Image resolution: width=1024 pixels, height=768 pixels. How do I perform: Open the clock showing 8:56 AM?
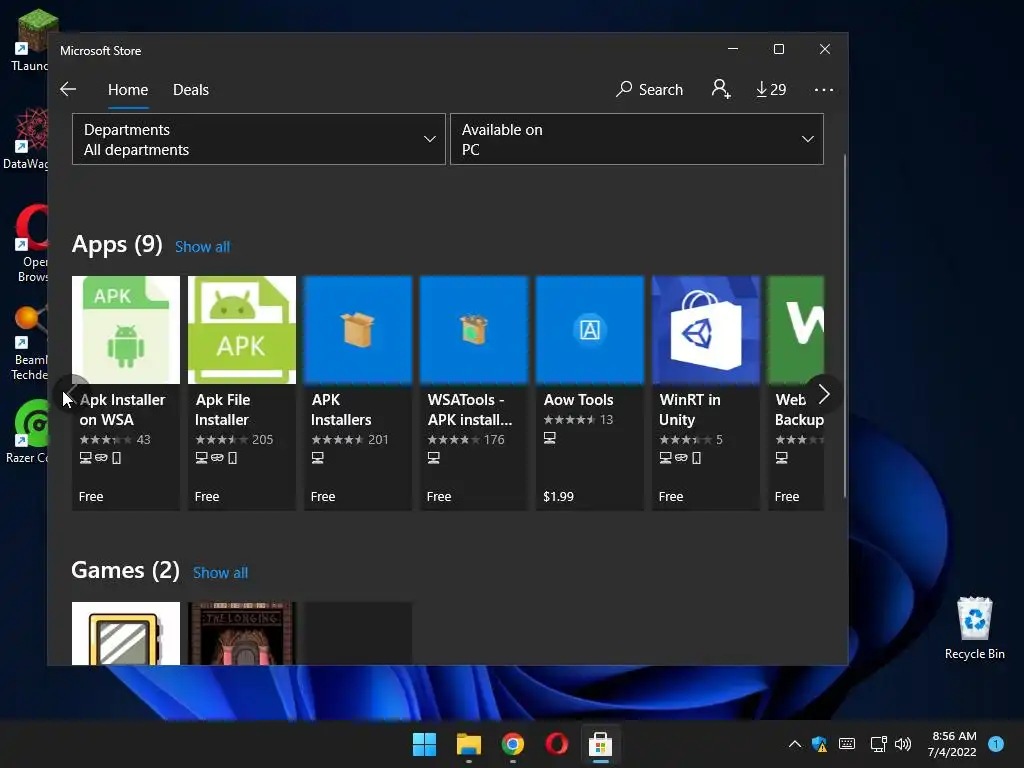953,744
